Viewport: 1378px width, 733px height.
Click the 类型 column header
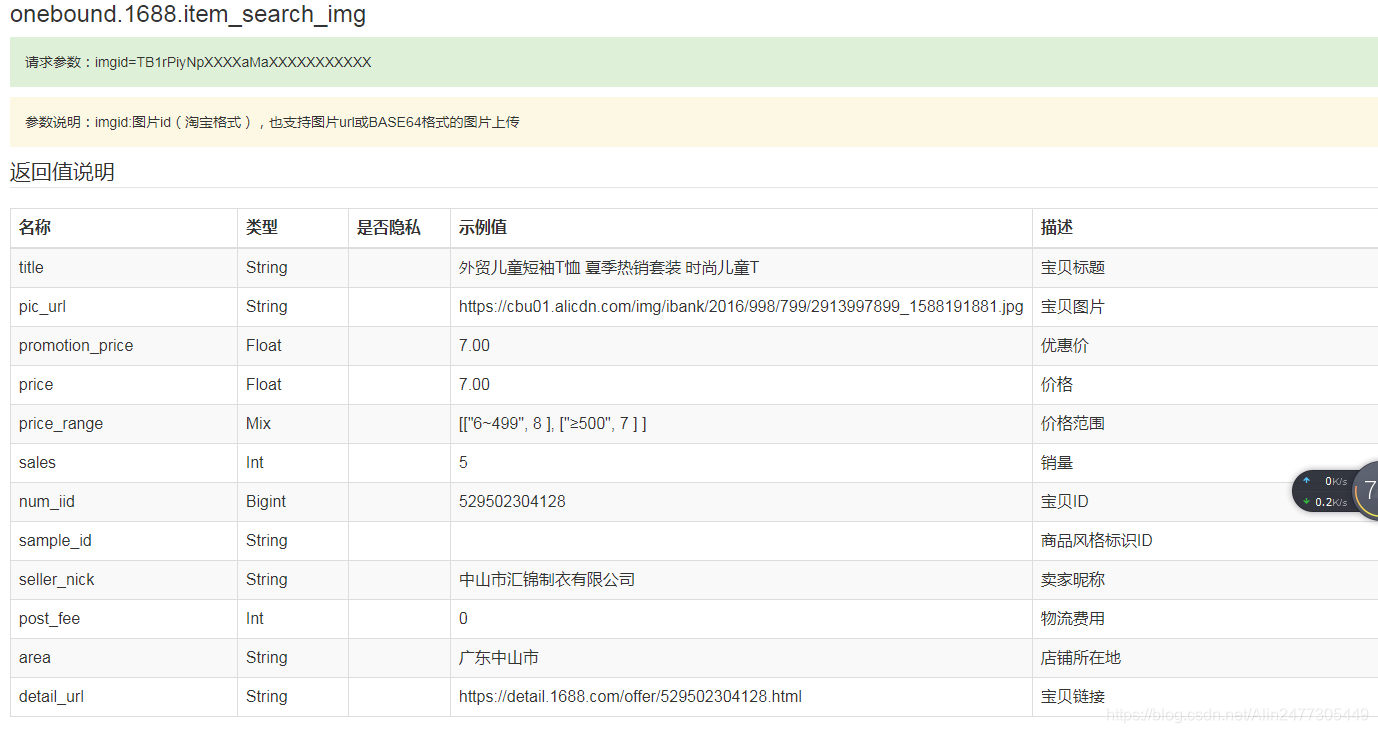click(262, 228)
